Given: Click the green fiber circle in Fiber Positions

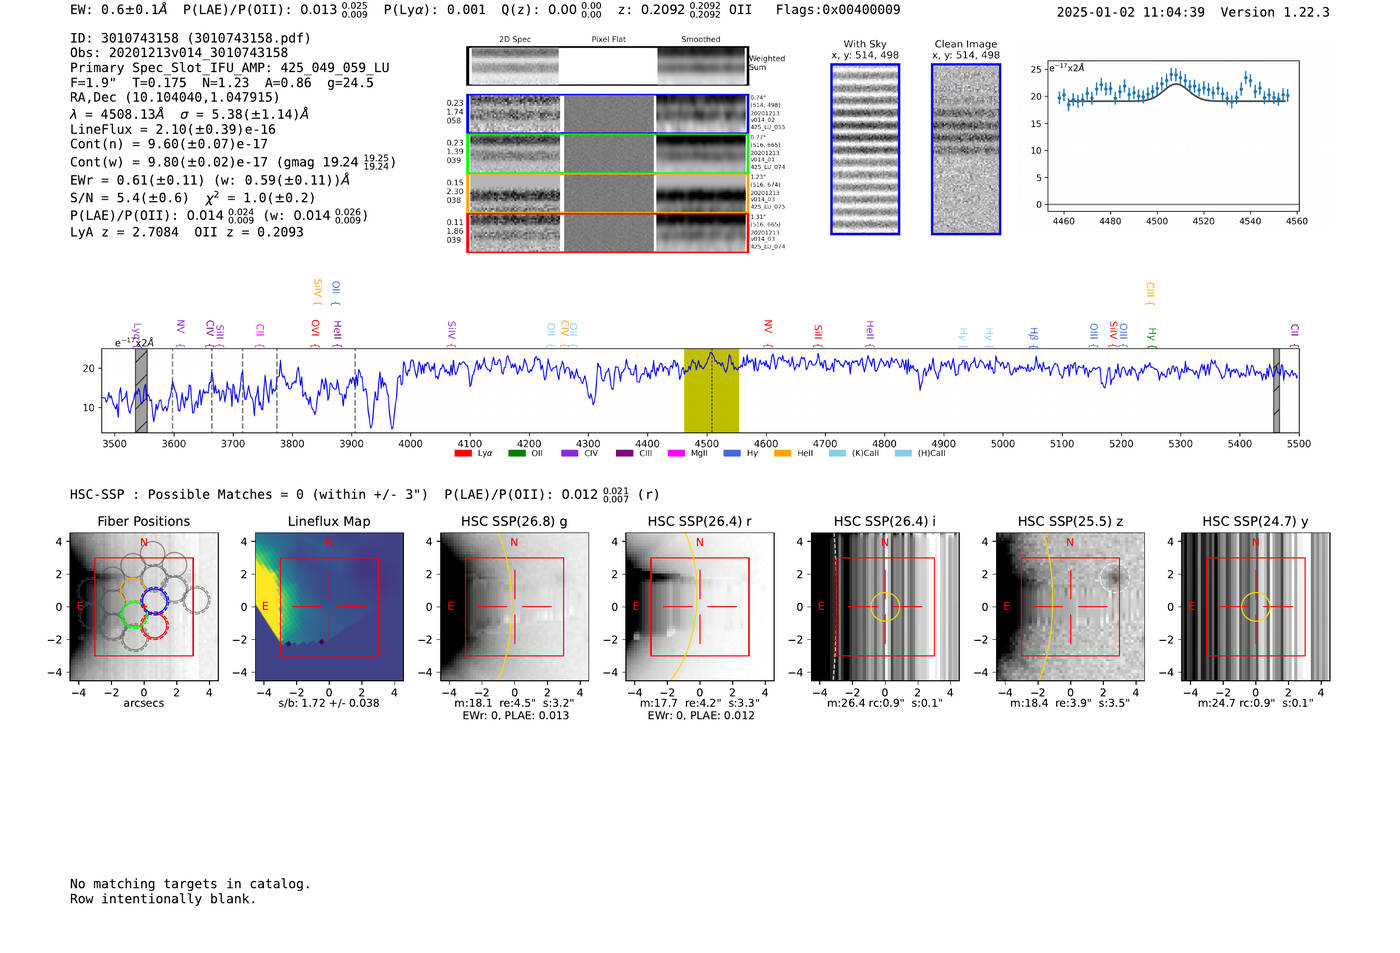Looking at the screenshot, I should click(133, 614).
